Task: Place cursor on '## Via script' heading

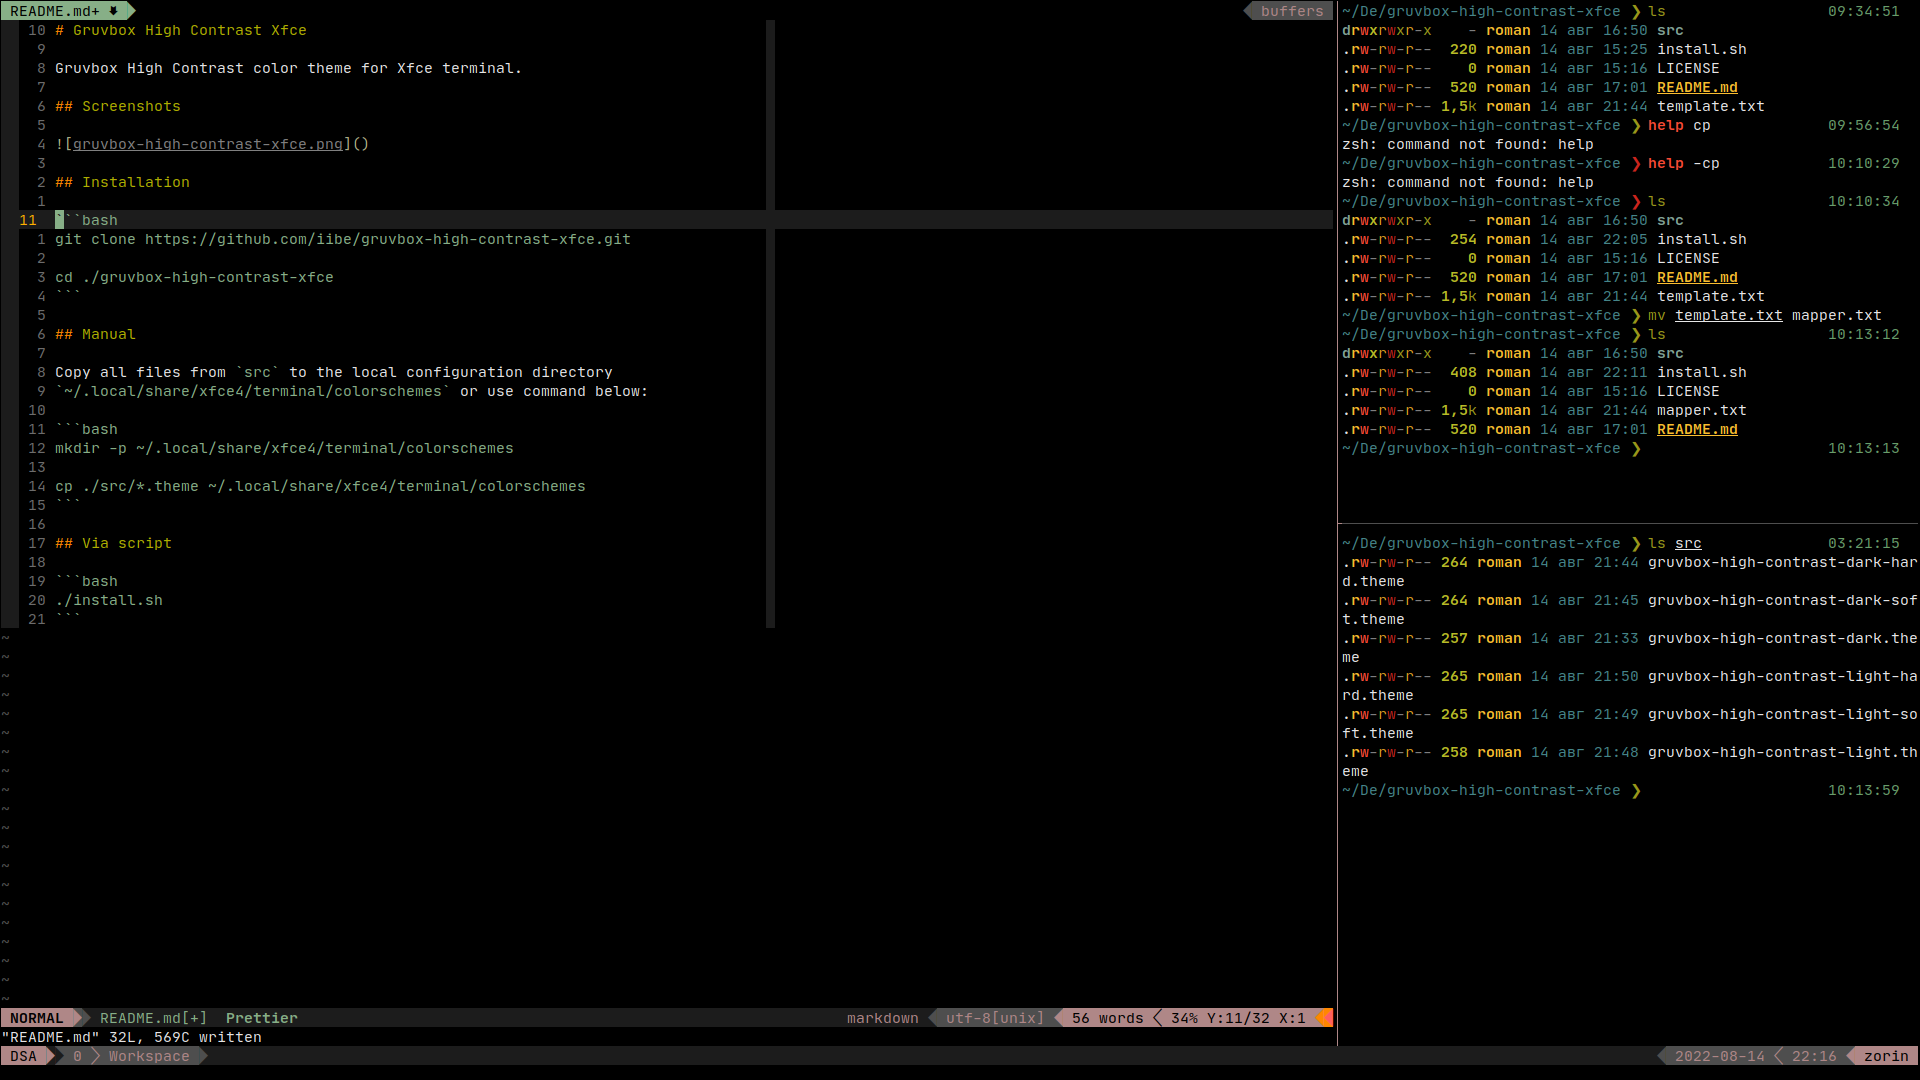Action: tap(113, 544)
